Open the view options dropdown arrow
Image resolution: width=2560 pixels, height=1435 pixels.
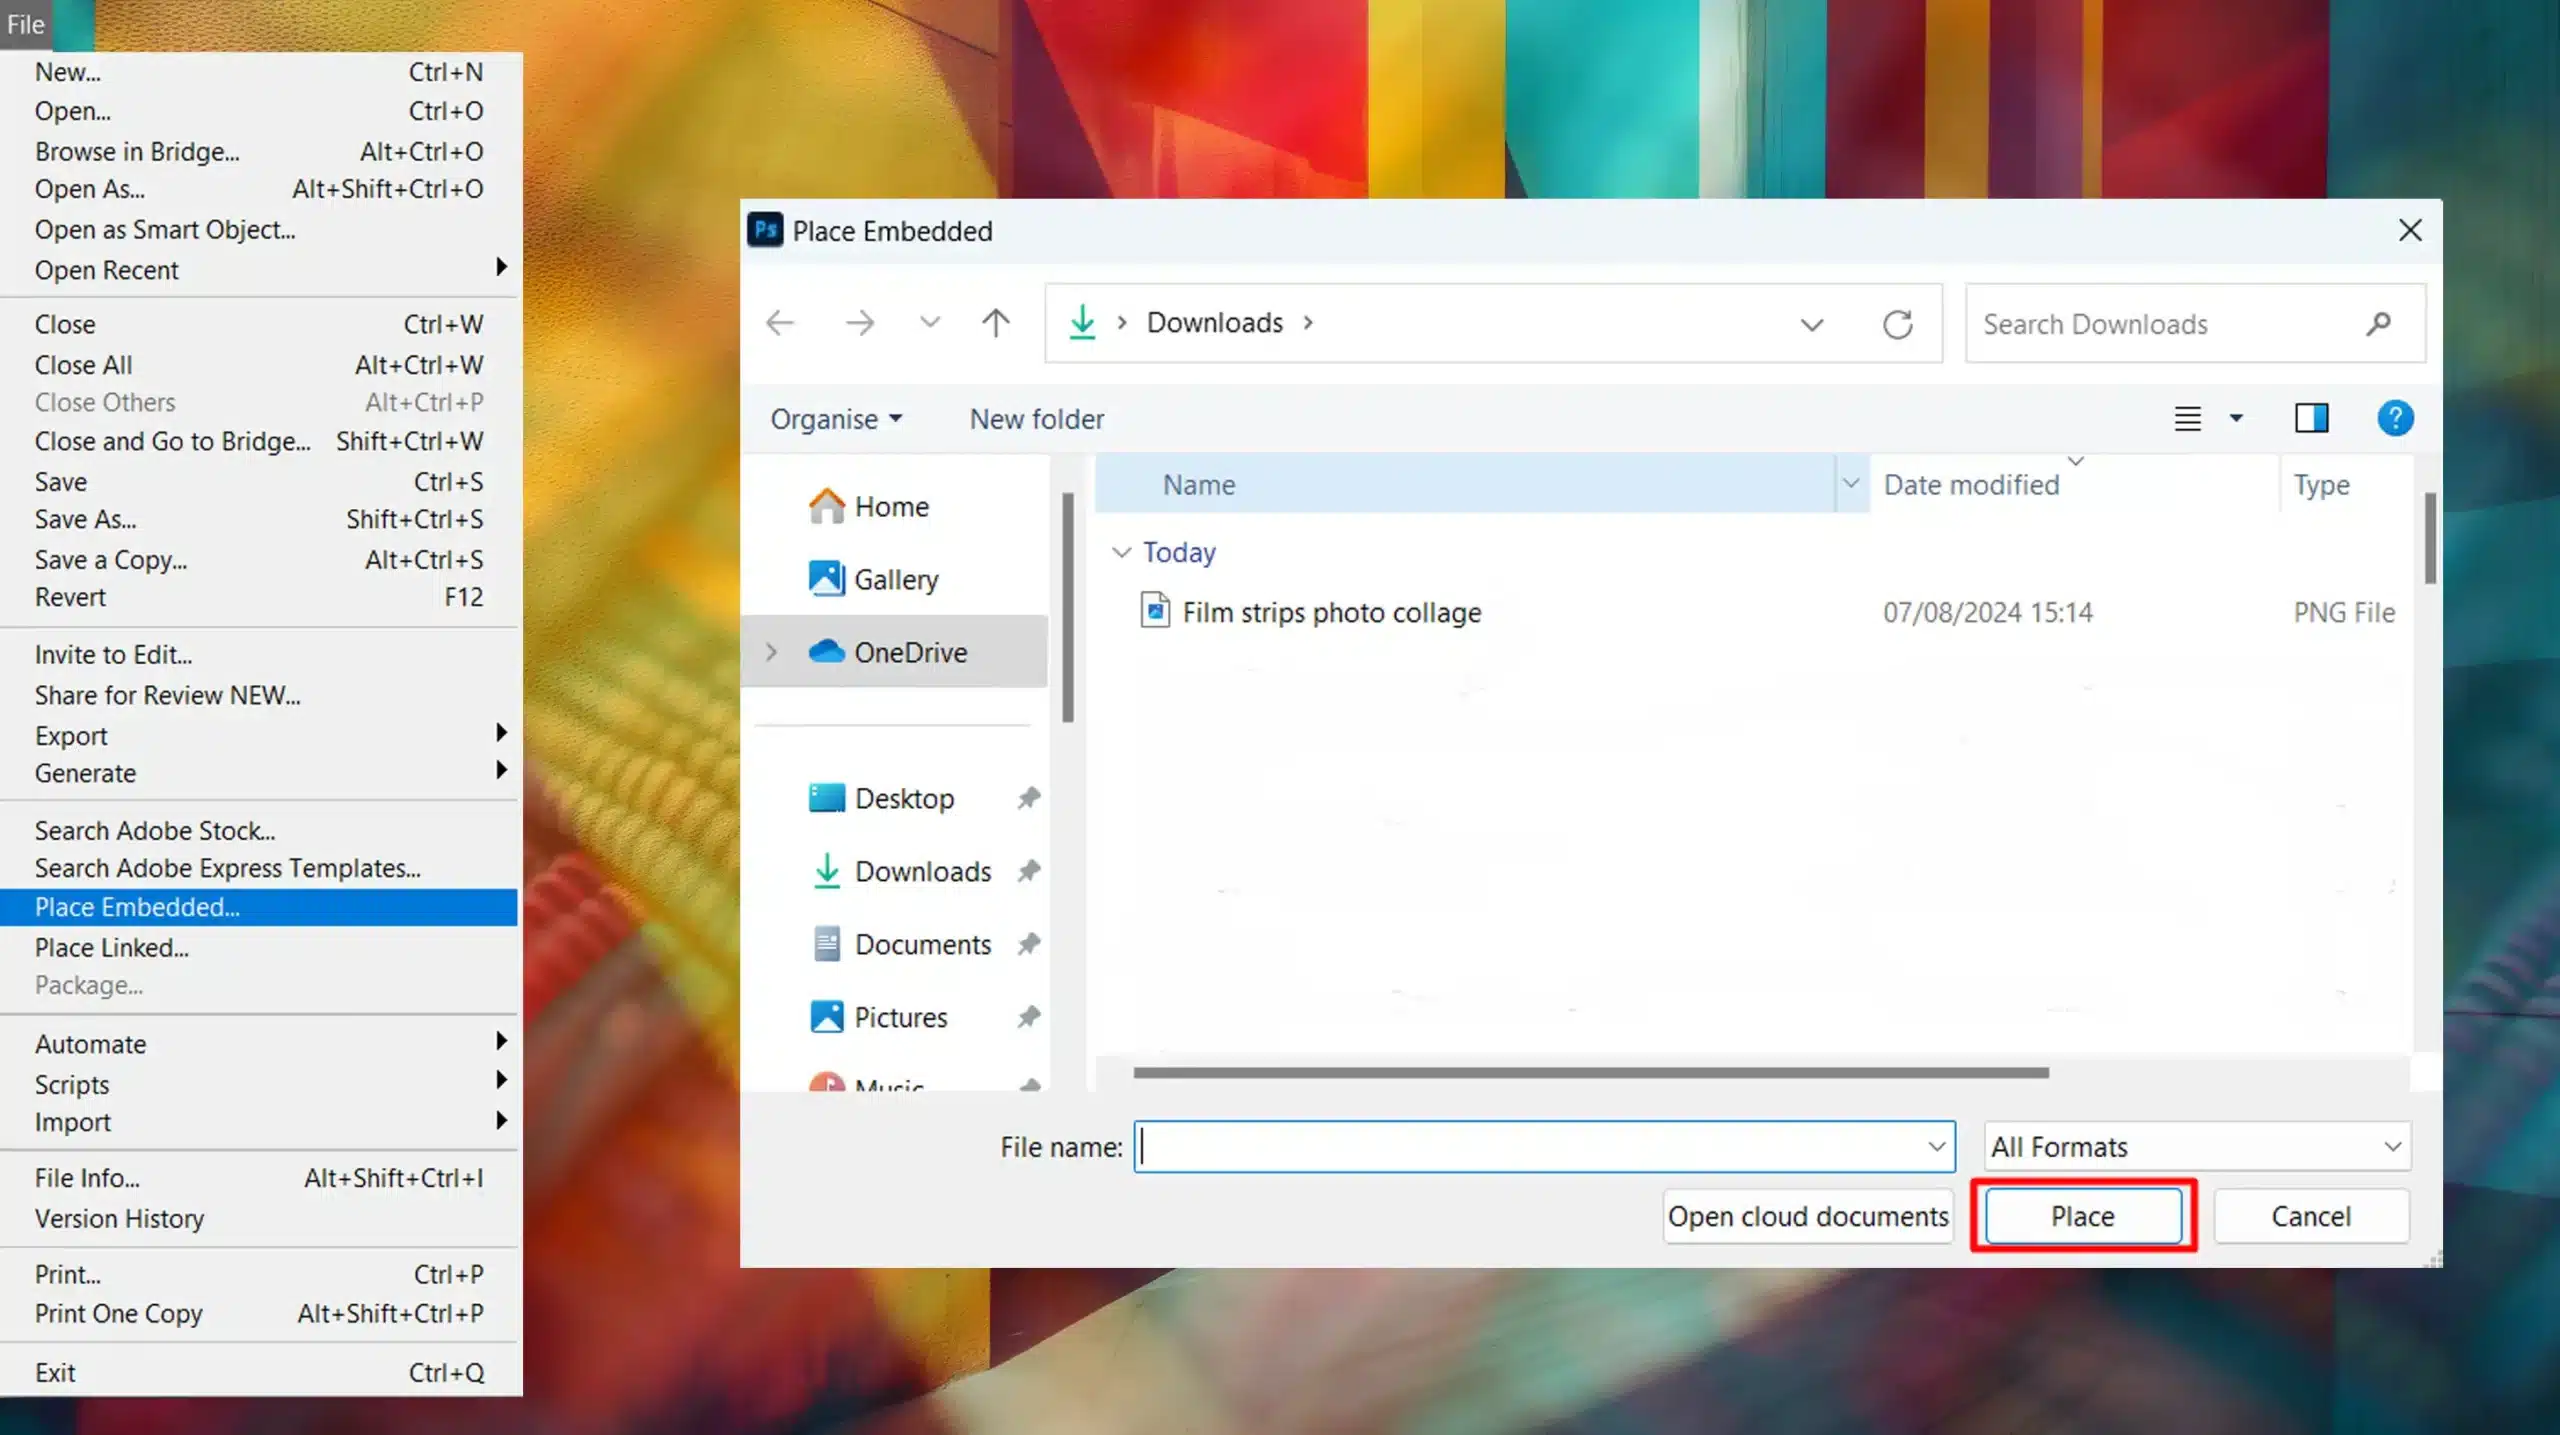click(2236, 418)
